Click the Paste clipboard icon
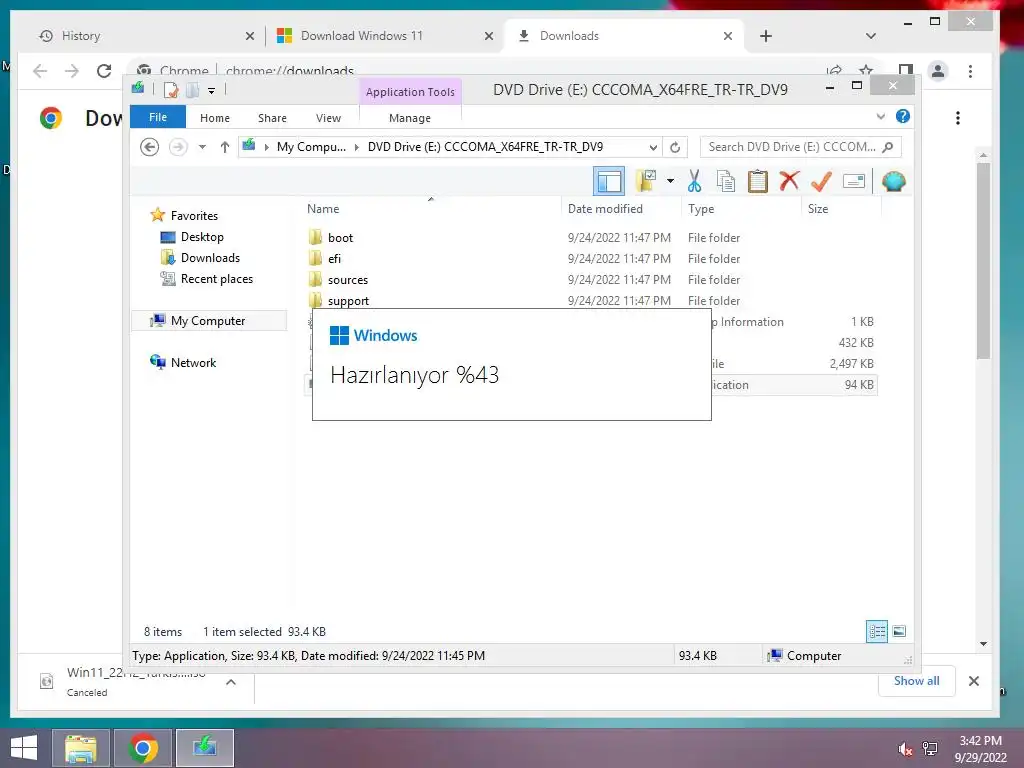 pyautogui.click(x=758, y=181)
